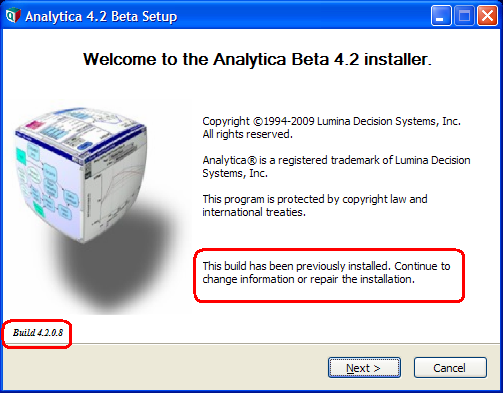Cancel the Analytica setup
This screenshot has width=503, height=393.
[450, 368]
